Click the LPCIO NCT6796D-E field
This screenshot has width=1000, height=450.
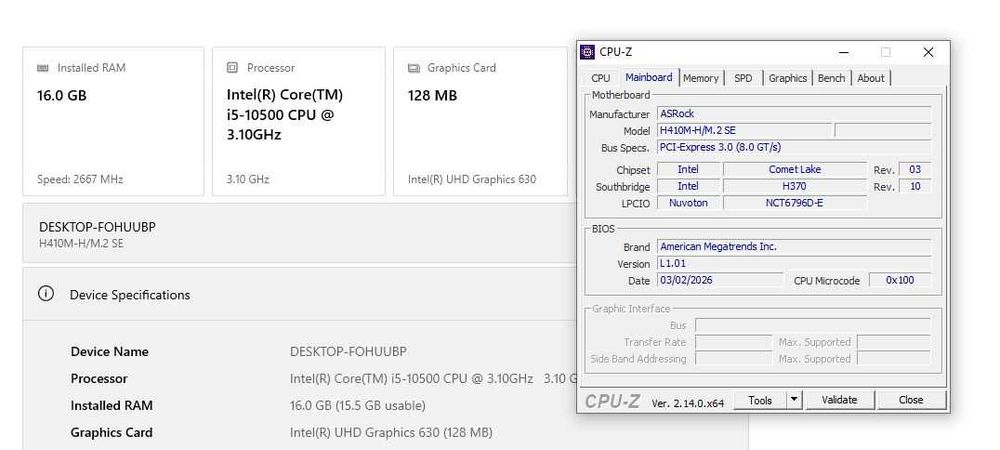[x=795, y=203]
